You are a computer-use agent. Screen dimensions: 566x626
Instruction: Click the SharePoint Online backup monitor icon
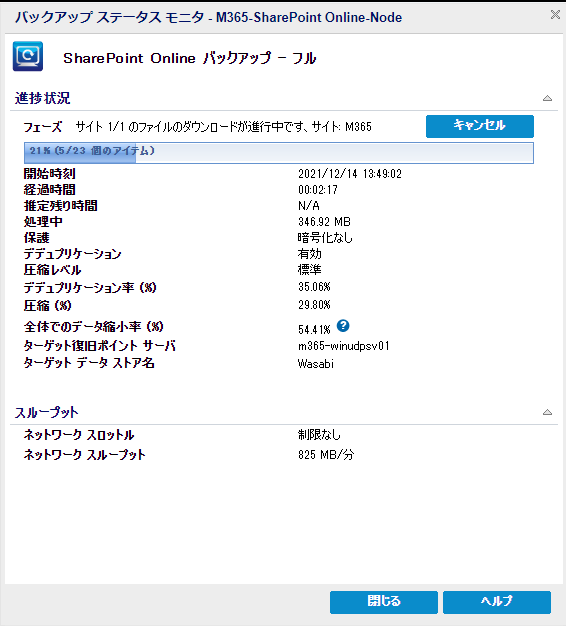pyautogui.click(x=28, y=56)
